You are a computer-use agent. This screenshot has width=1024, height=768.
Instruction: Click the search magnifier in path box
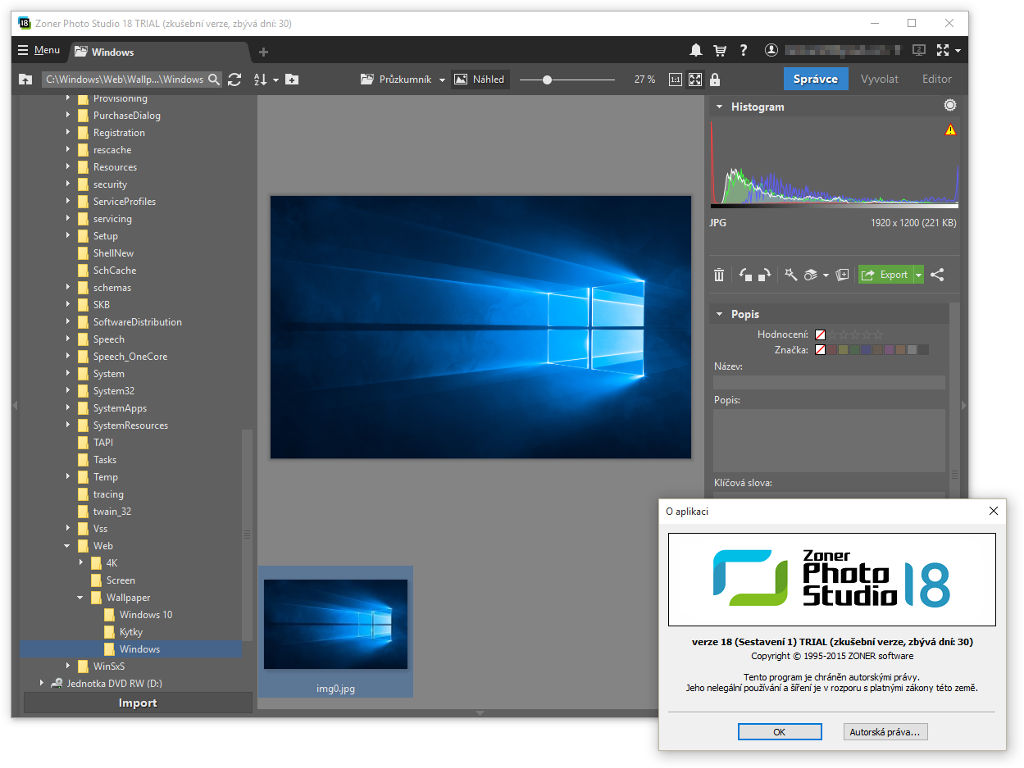click(214, 79)
